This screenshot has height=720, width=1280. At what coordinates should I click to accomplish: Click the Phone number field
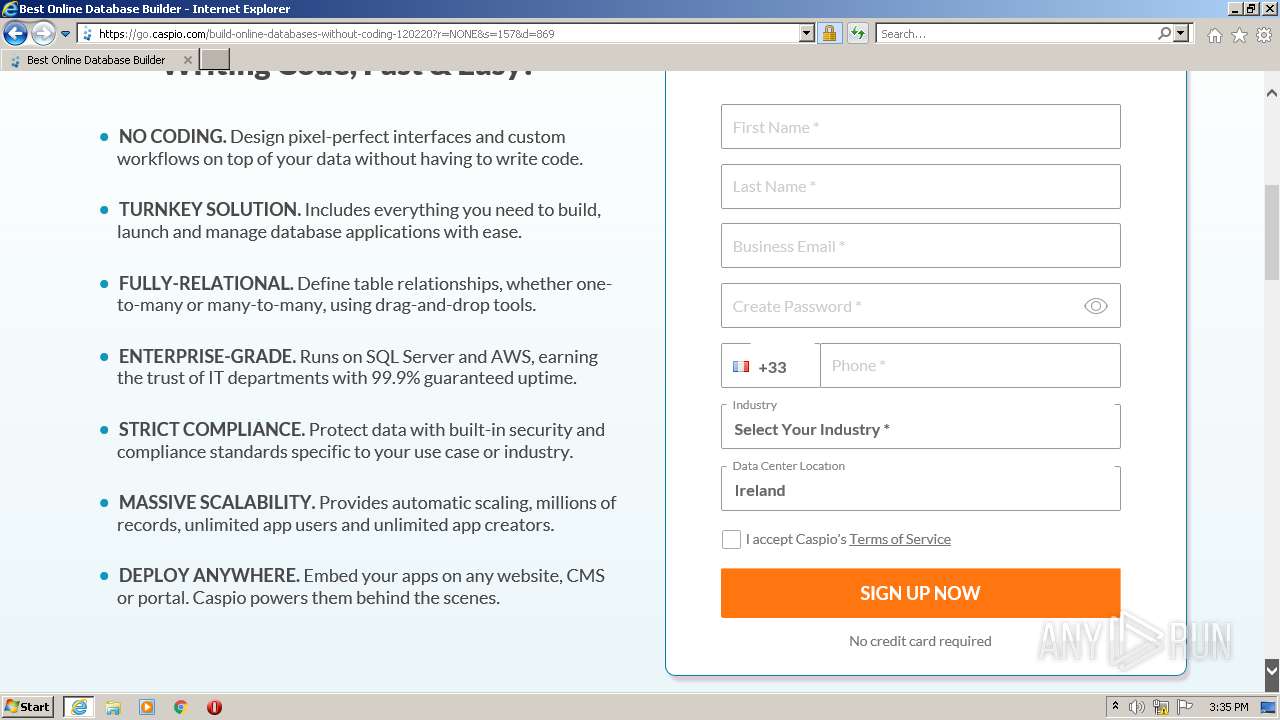(x=970, y=366)
